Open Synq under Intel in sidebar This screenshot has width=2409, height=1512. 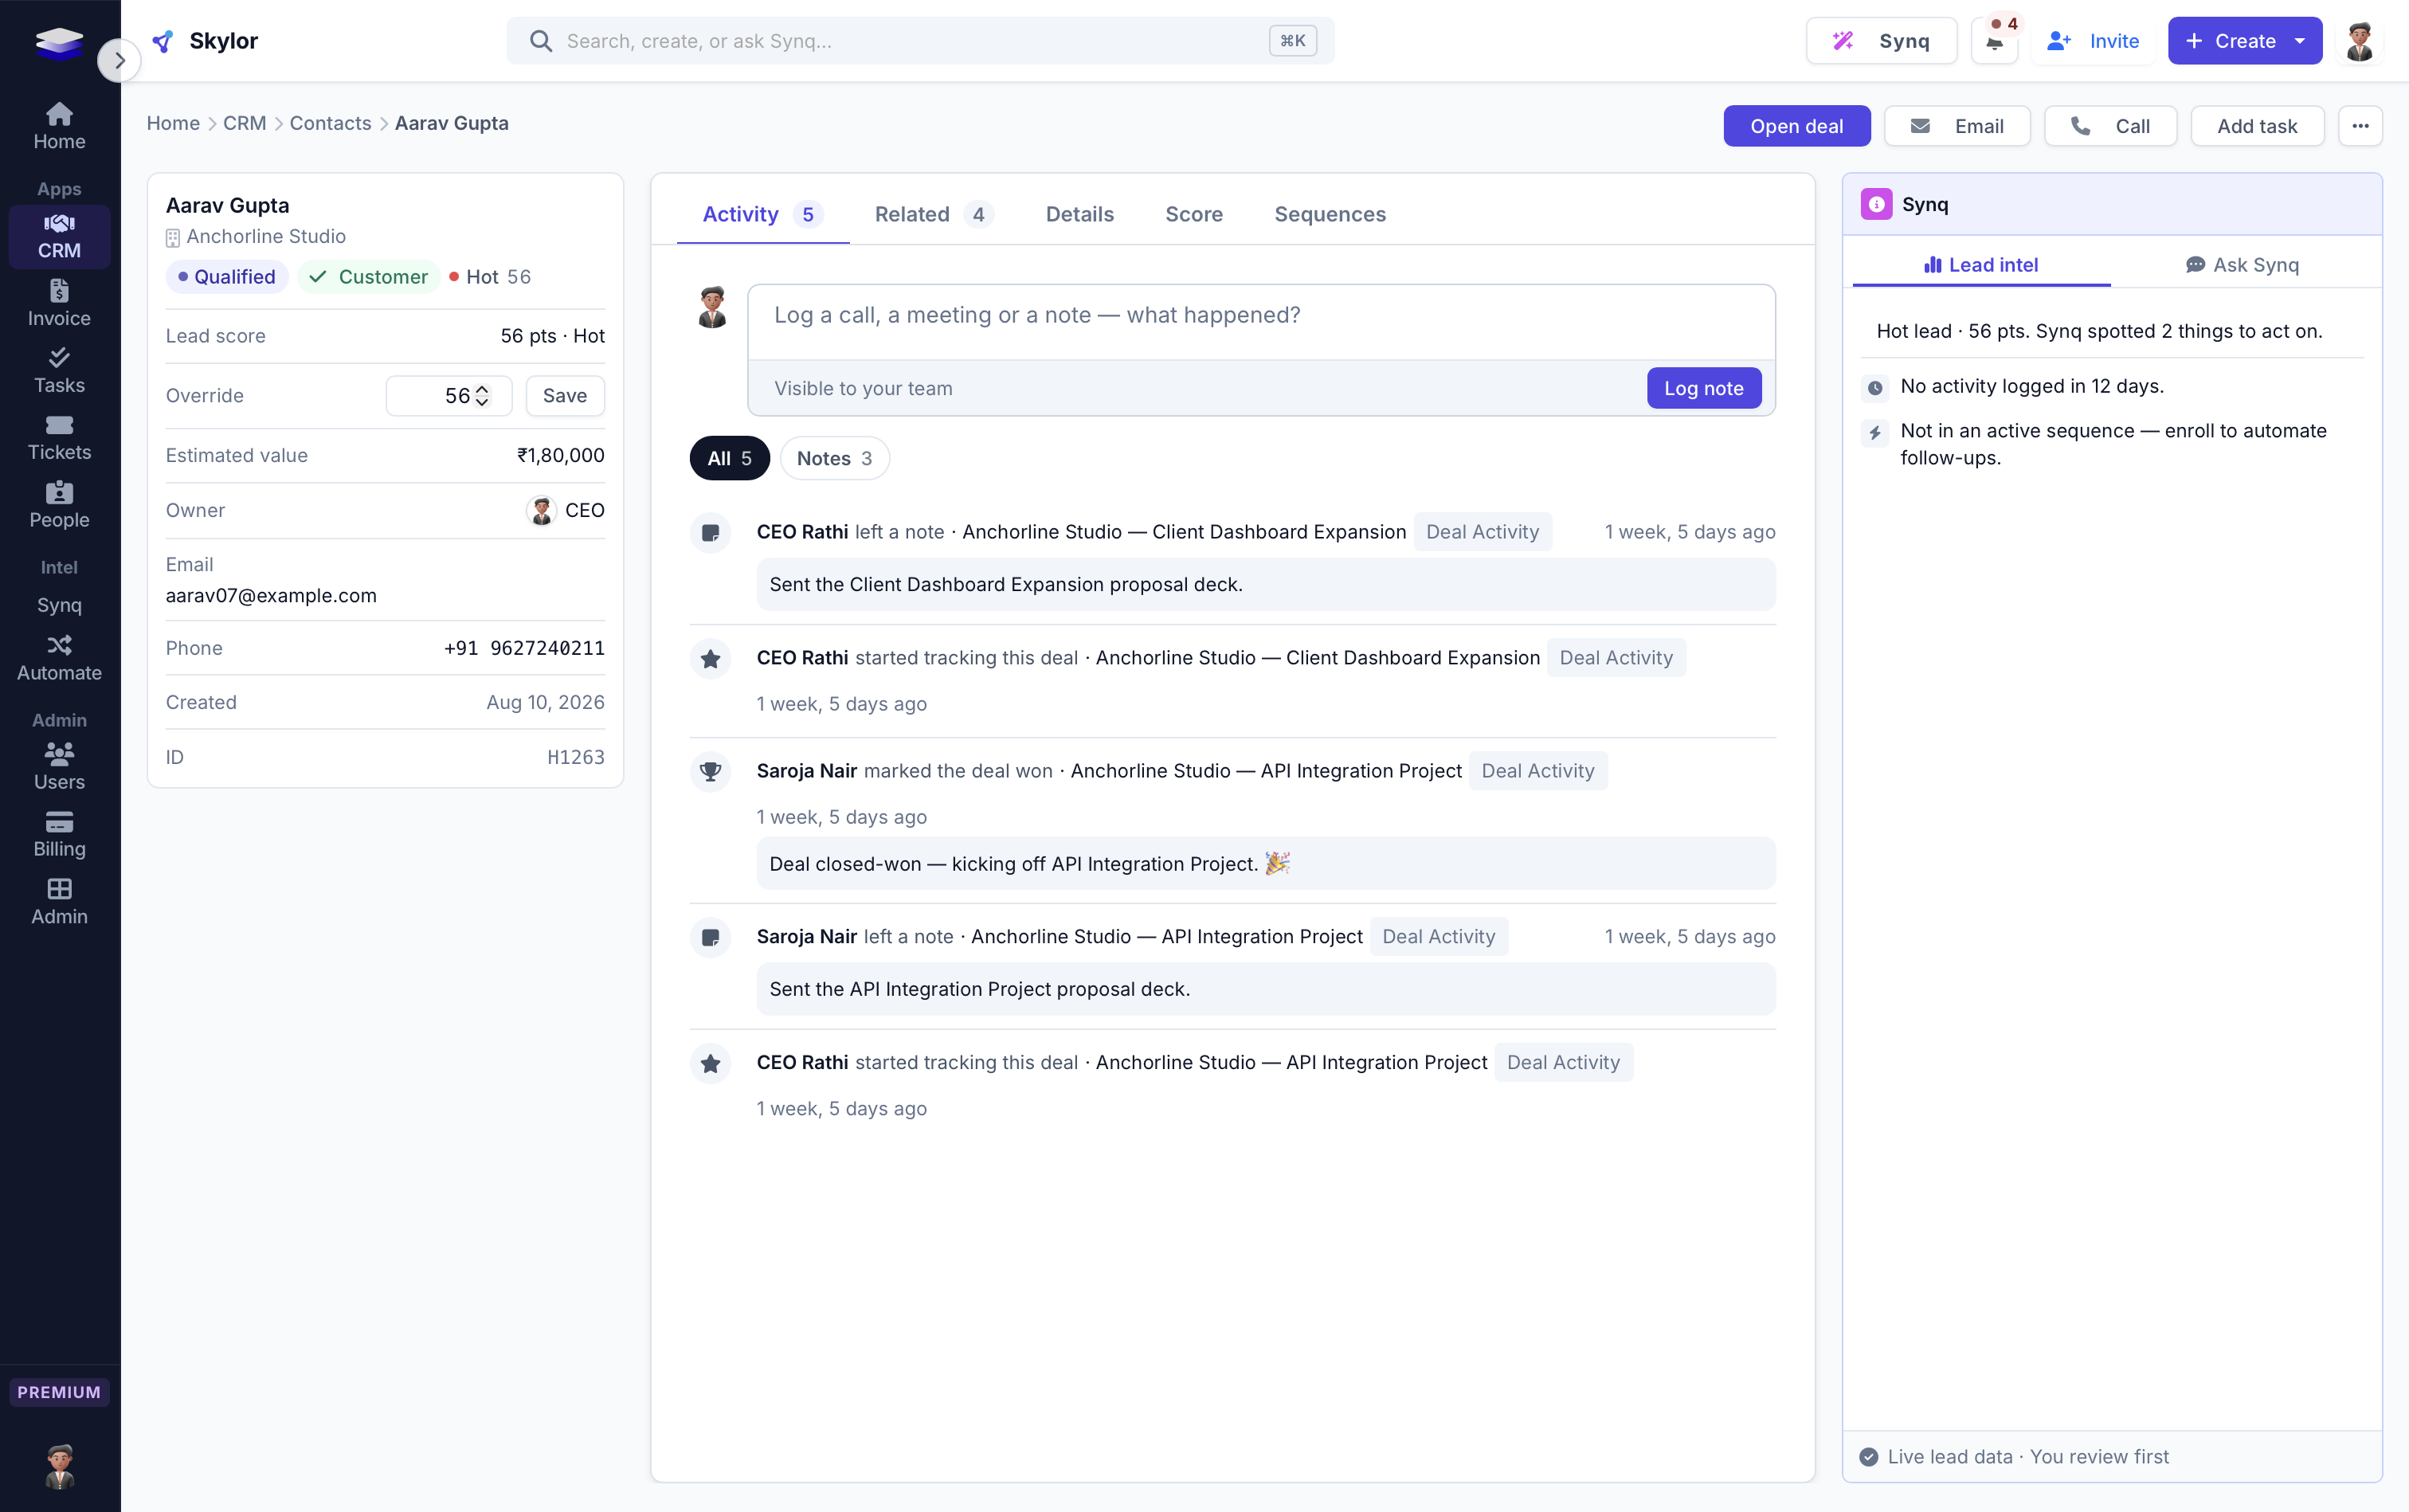(x=59, y=605)
